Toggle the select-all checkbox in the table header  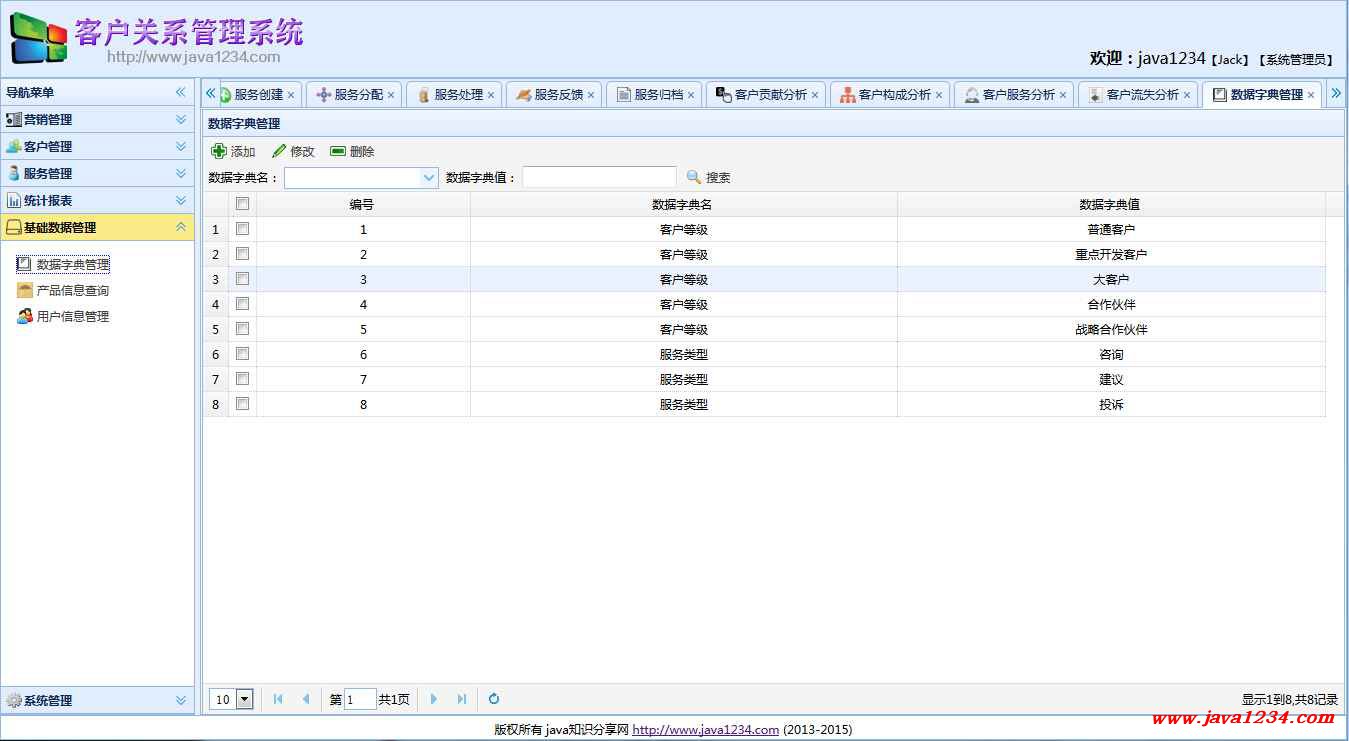coord(242,204)
